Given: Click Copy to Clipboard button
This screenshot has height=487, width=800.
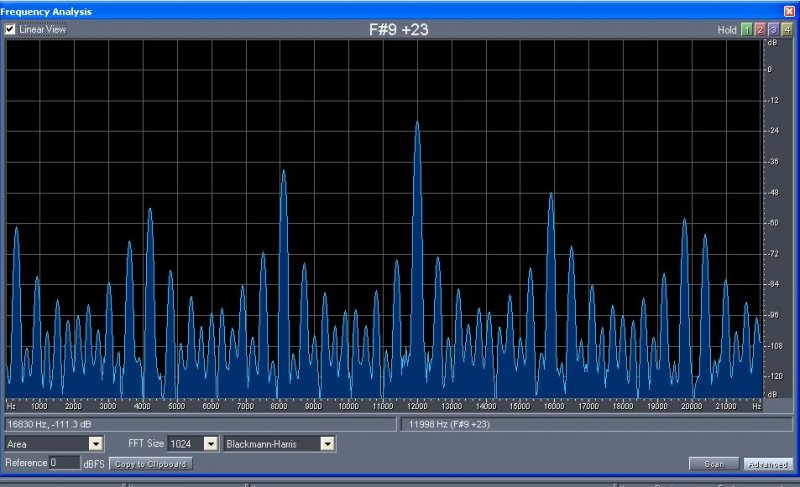Looking at the screenshot, I should coord(151,464).
